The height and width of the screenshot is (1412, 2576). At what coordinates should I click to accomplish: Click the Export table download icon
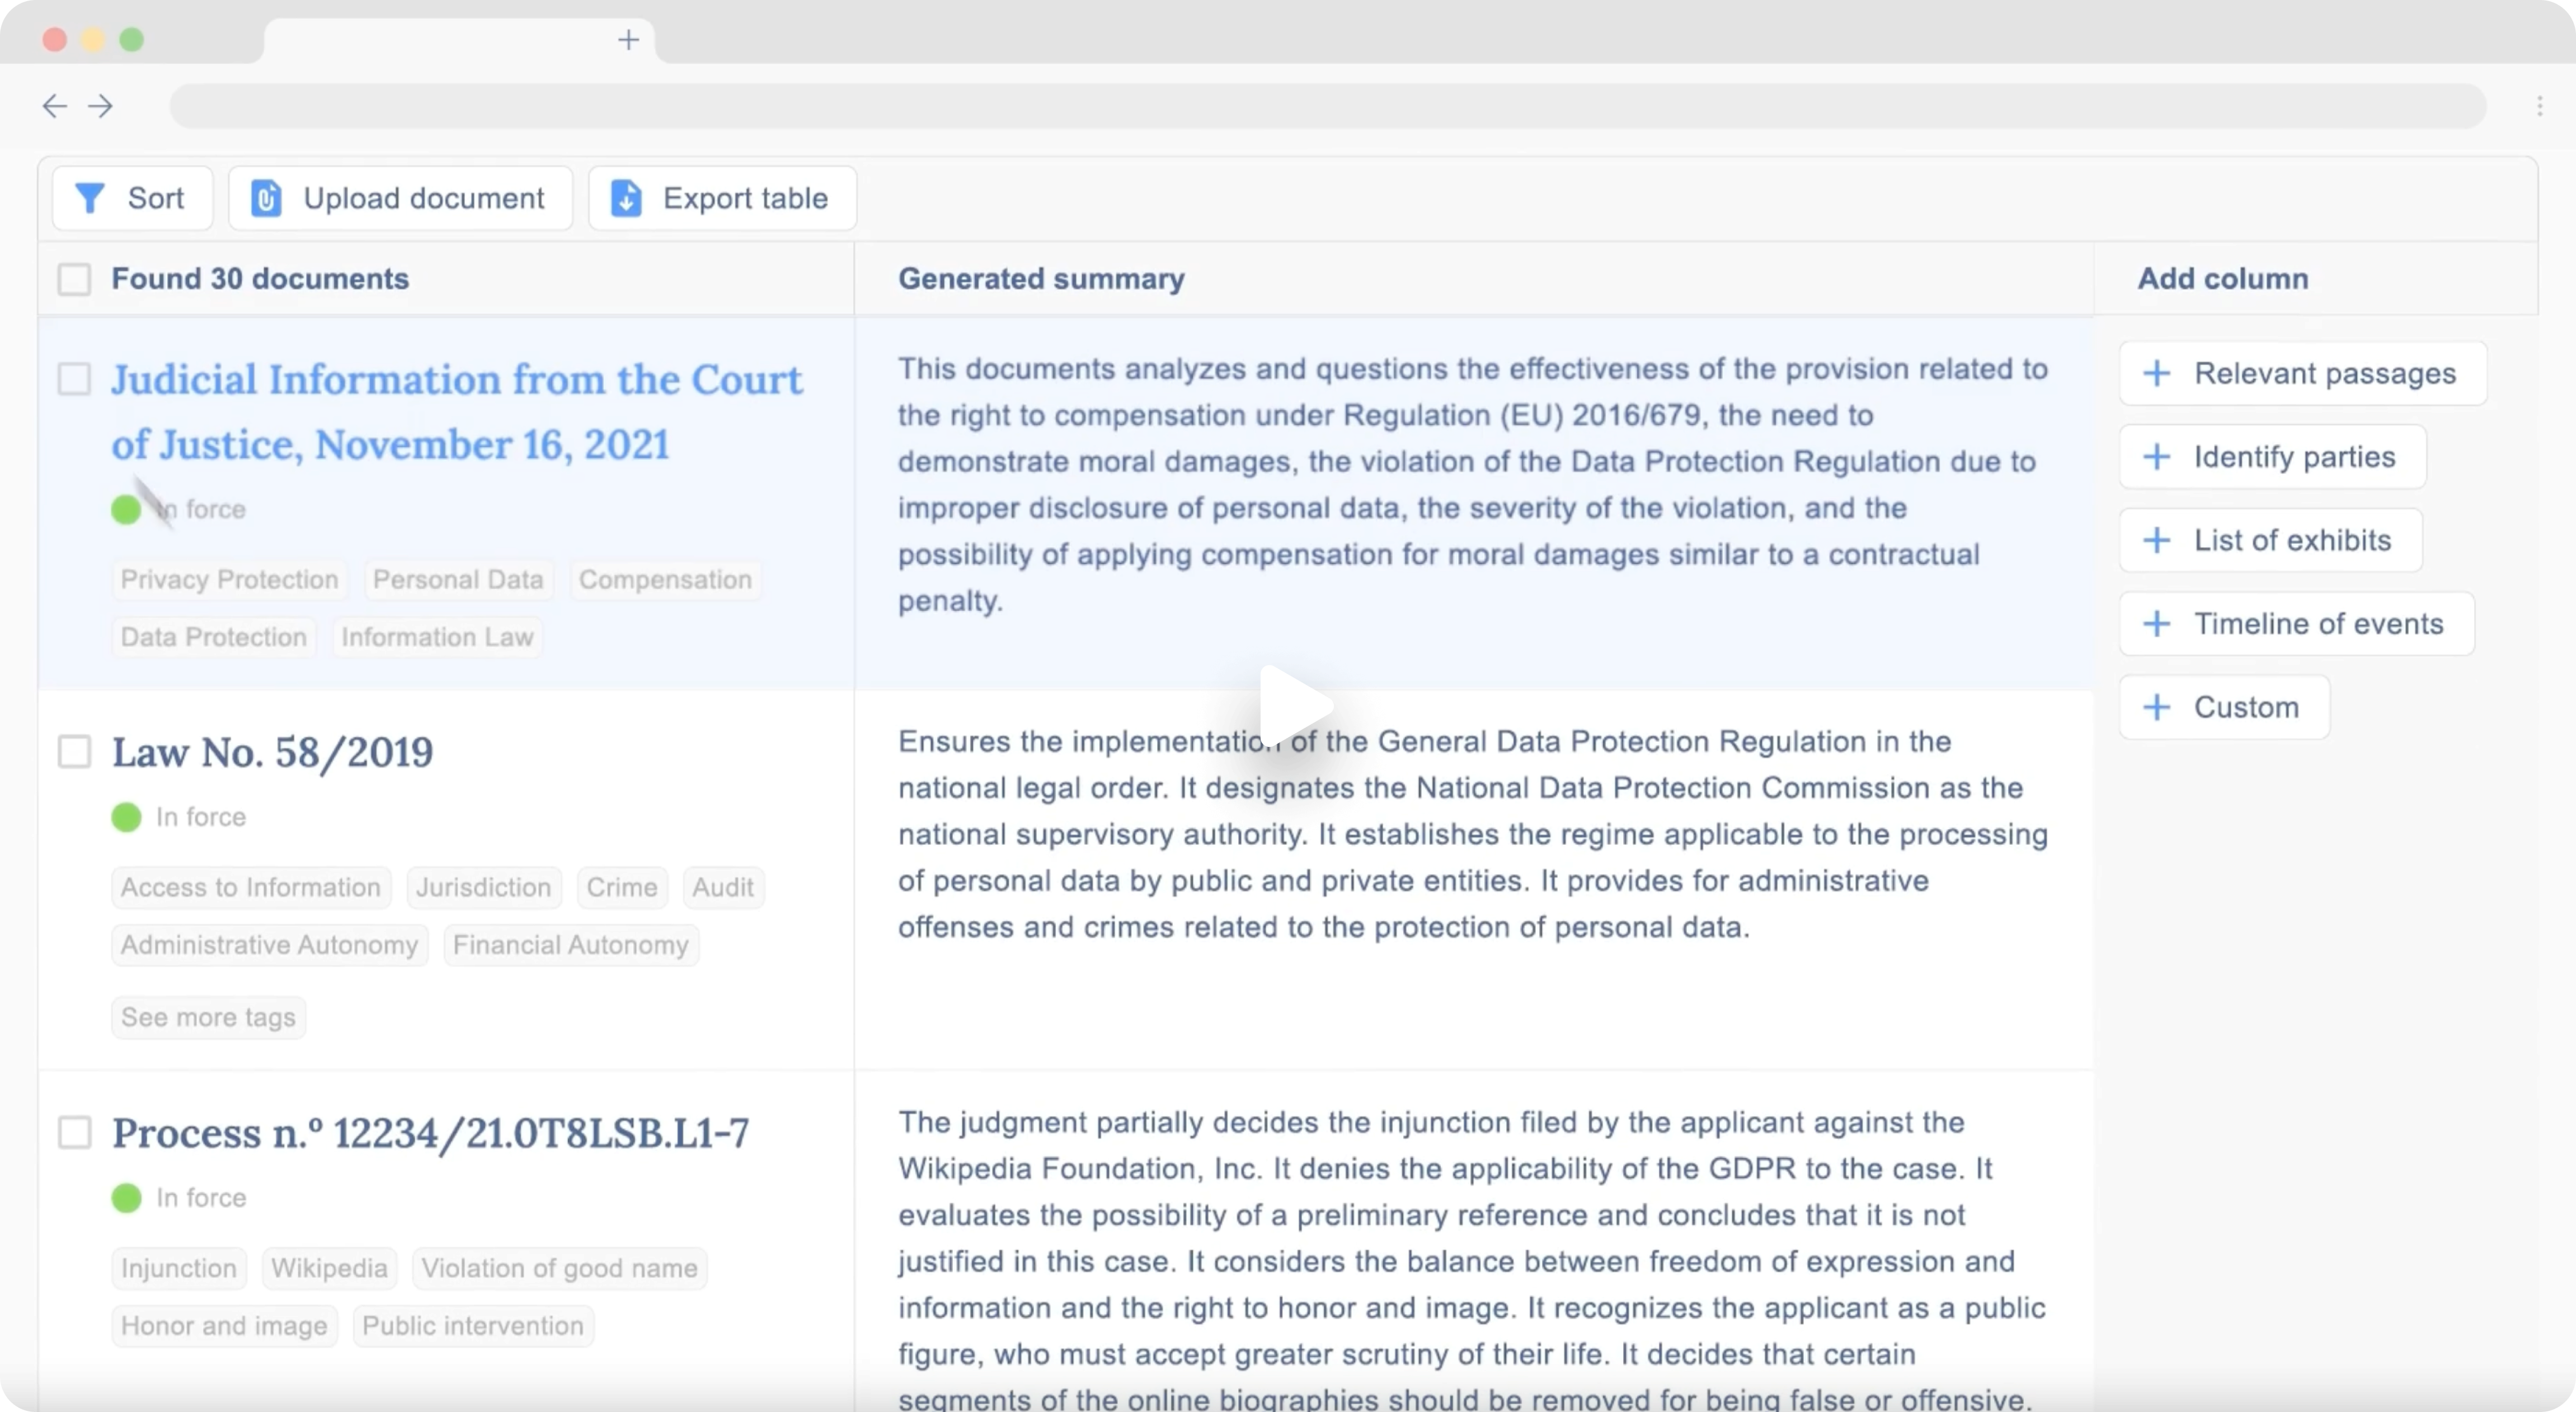point(626,198)
